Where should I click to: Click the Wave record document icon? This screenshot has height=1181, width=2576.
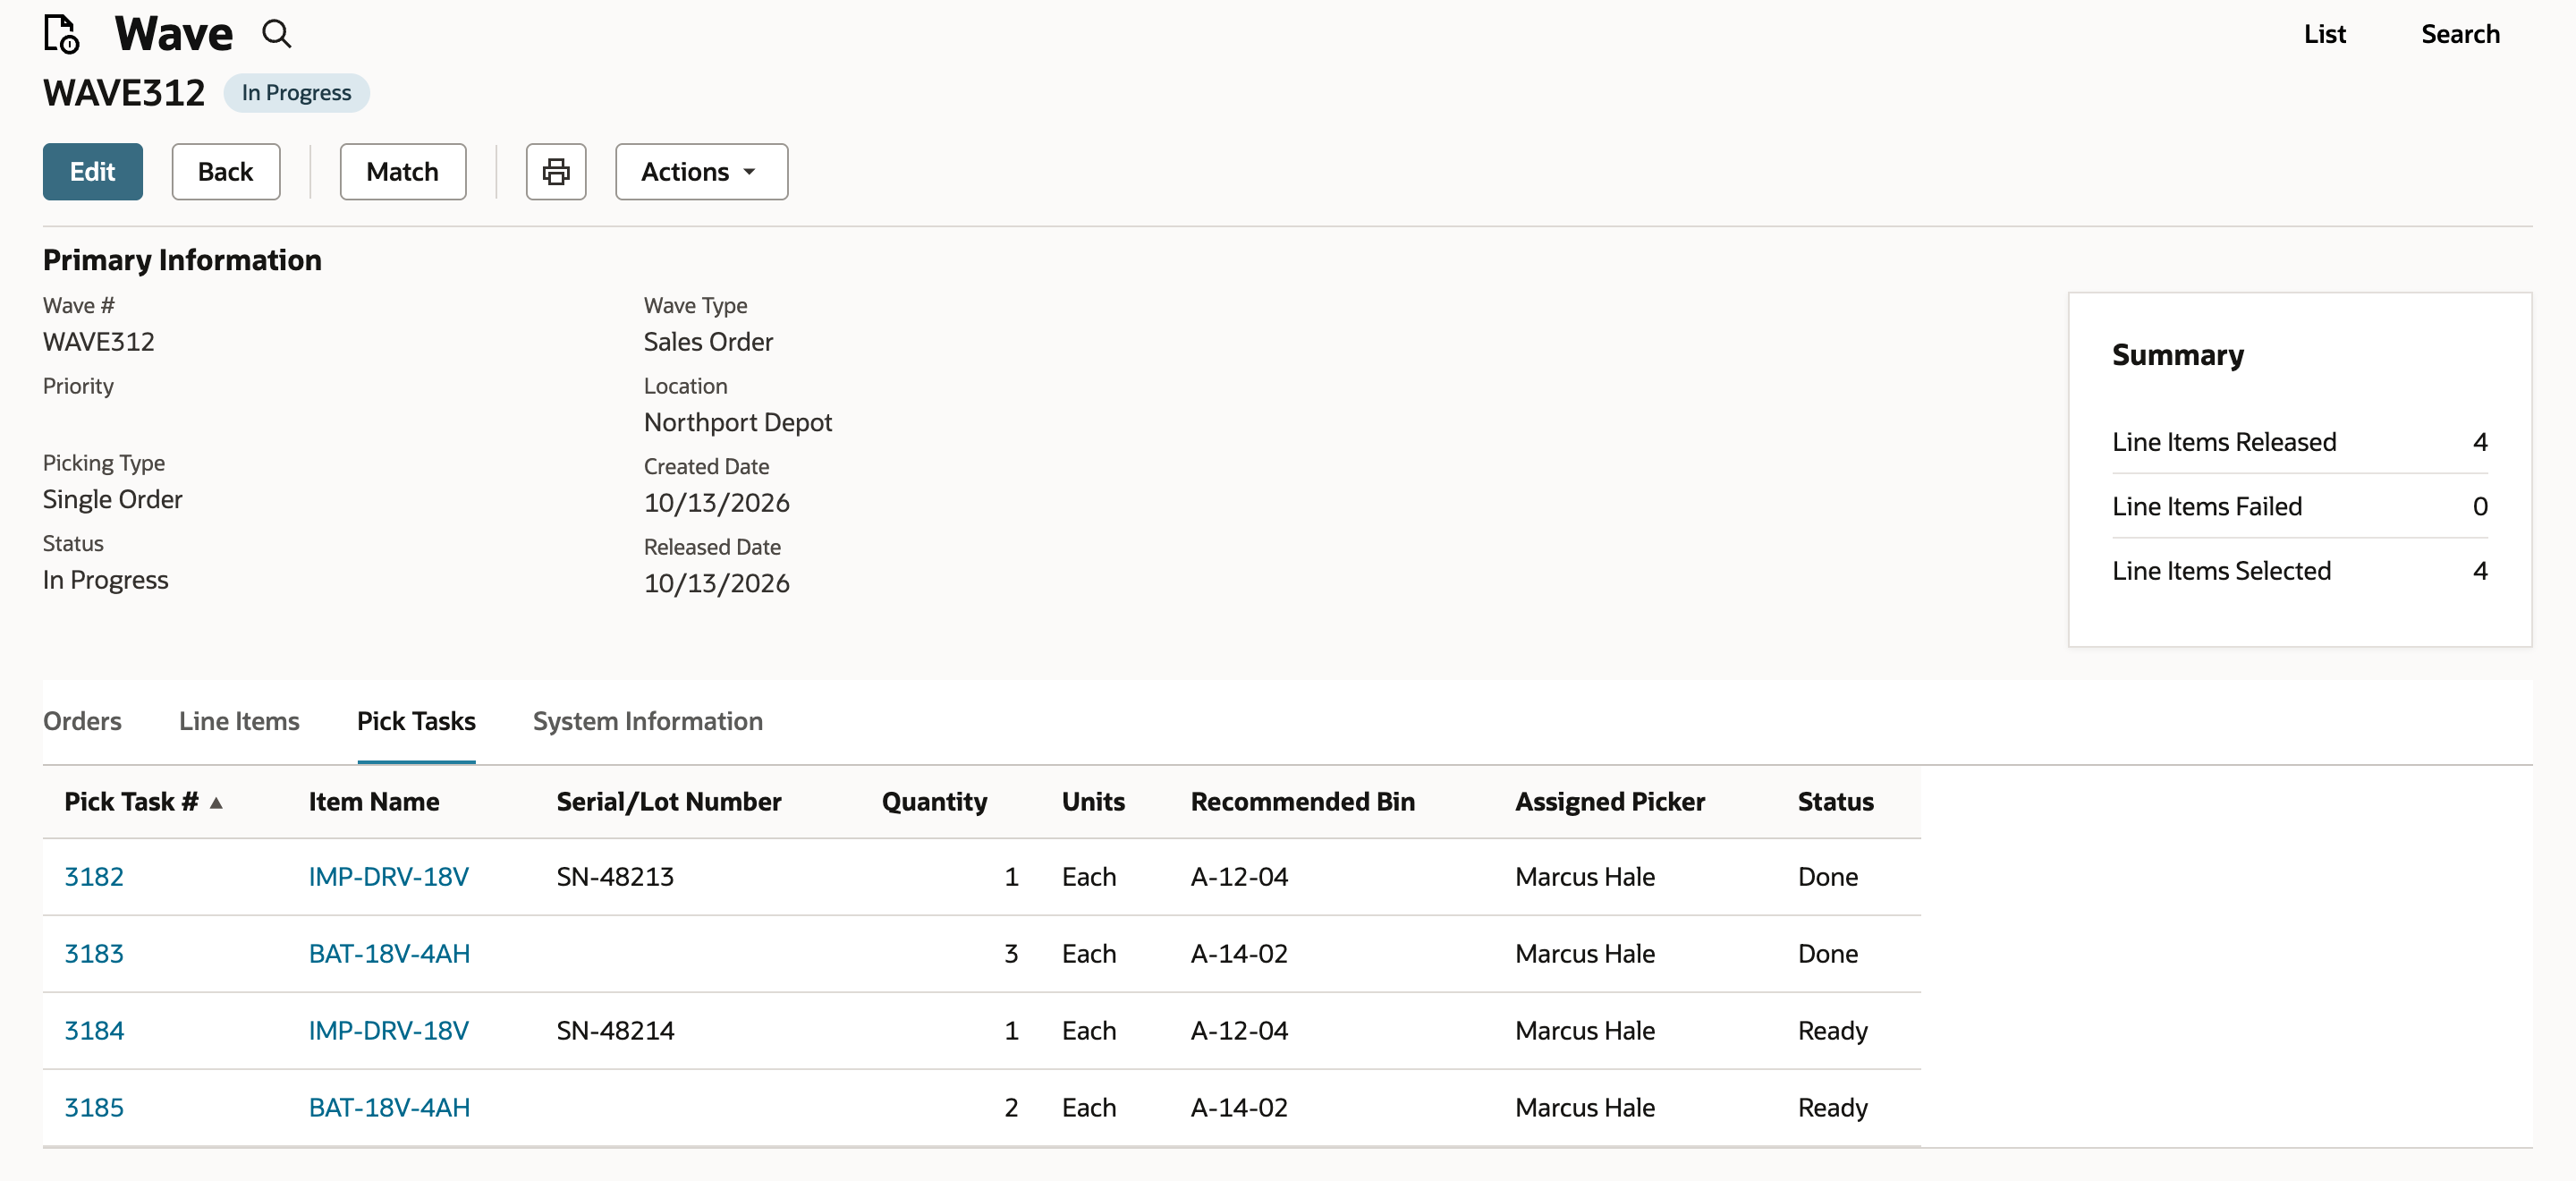[61, 33]
